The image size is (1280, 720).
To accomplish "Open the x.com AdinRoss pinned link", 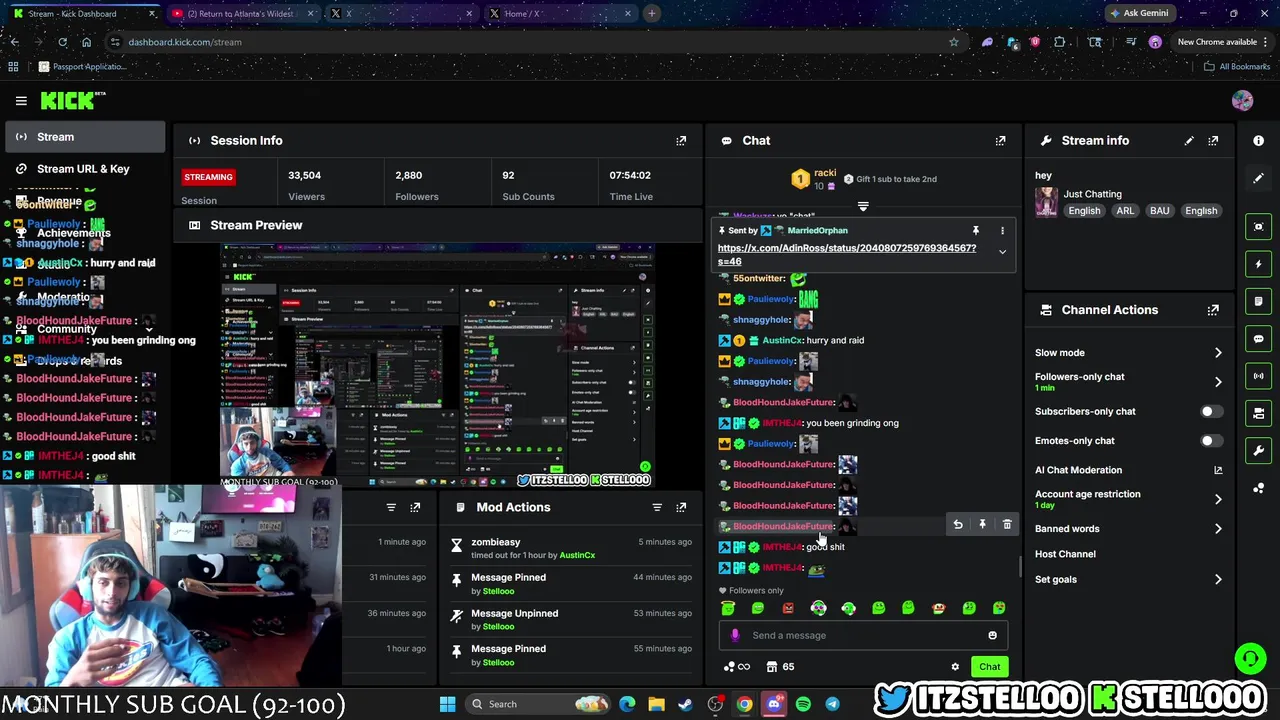I will tap(847, 255).
